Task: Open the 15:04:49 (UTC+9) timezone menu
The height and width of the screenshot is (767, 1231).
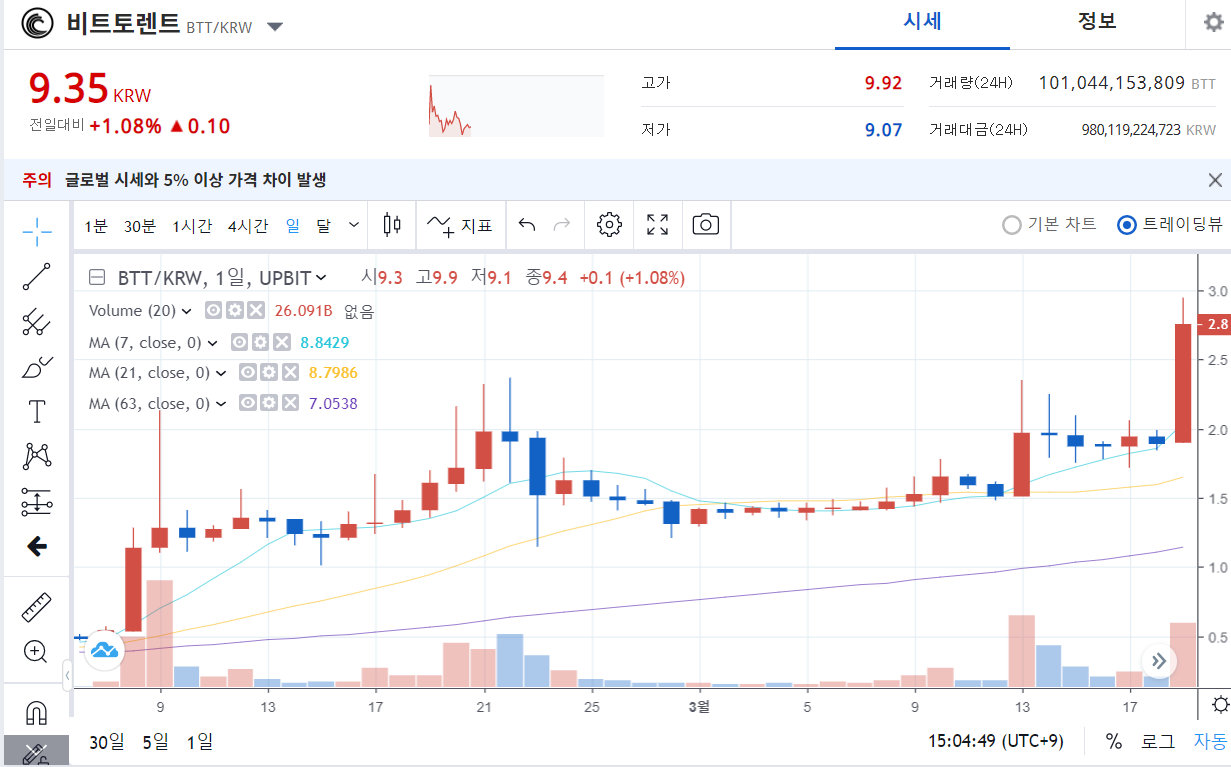Action: (996, 742)
